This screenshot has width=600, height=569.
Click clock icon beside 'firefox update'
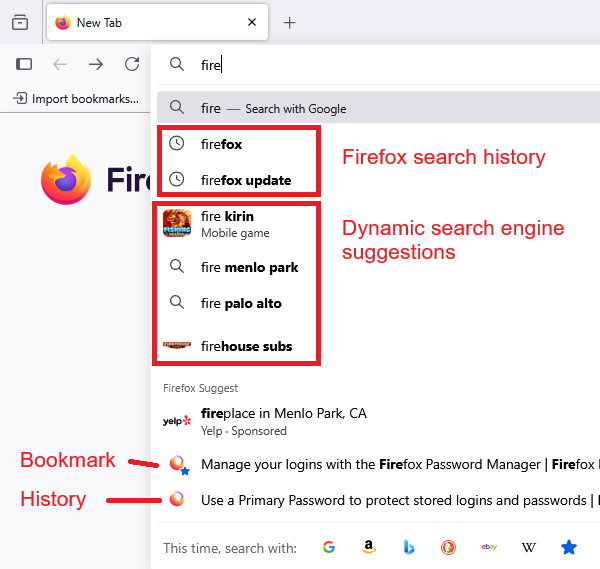click(x=177, y=179)
